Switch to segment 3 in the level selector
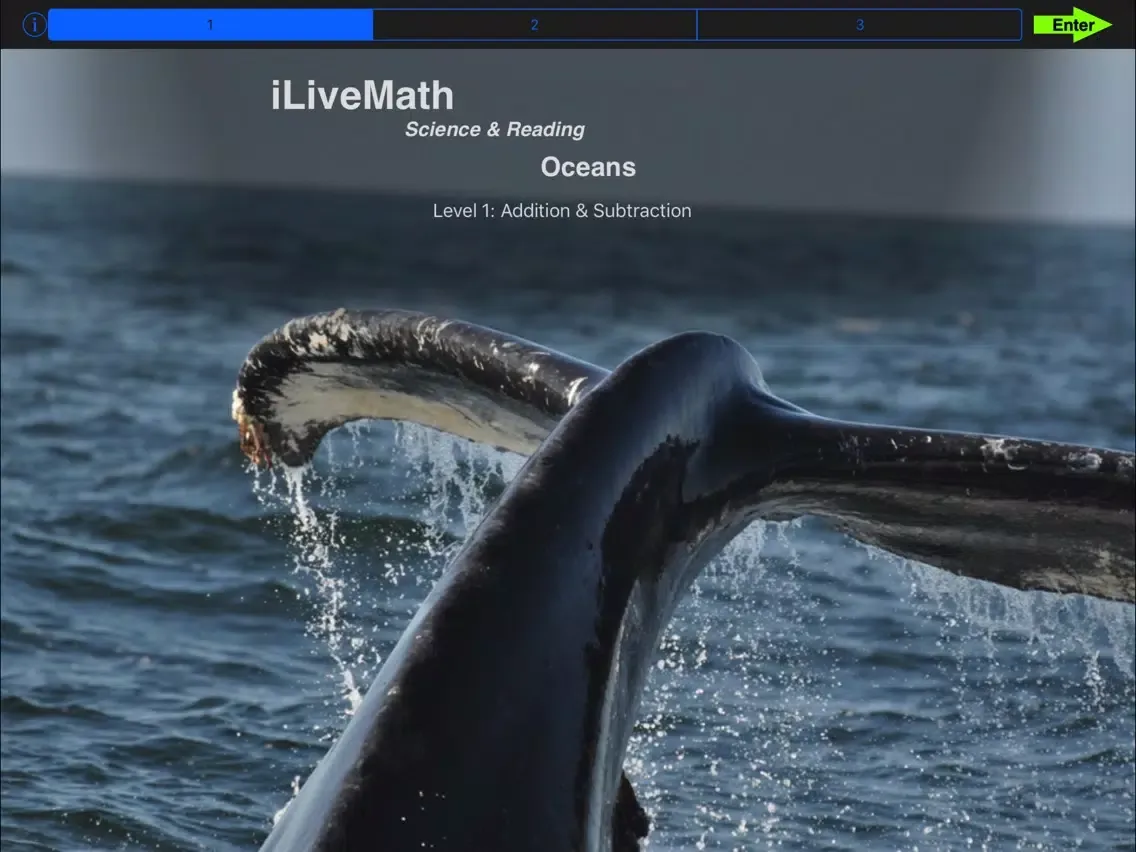 click(x=859, y=25)
